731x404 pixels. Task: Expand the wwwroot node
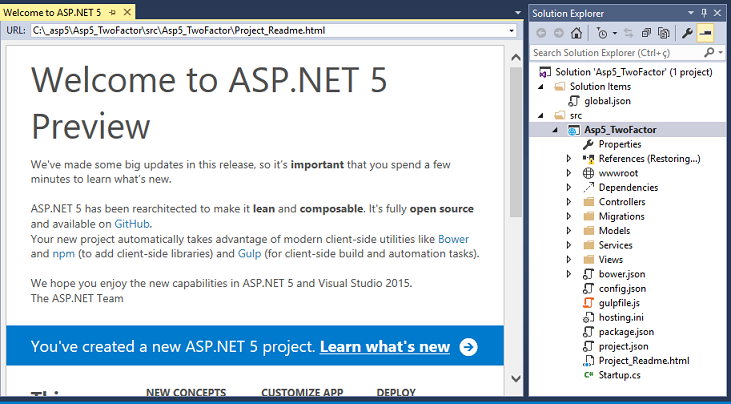pyautogui.click(x=569, y=173)
